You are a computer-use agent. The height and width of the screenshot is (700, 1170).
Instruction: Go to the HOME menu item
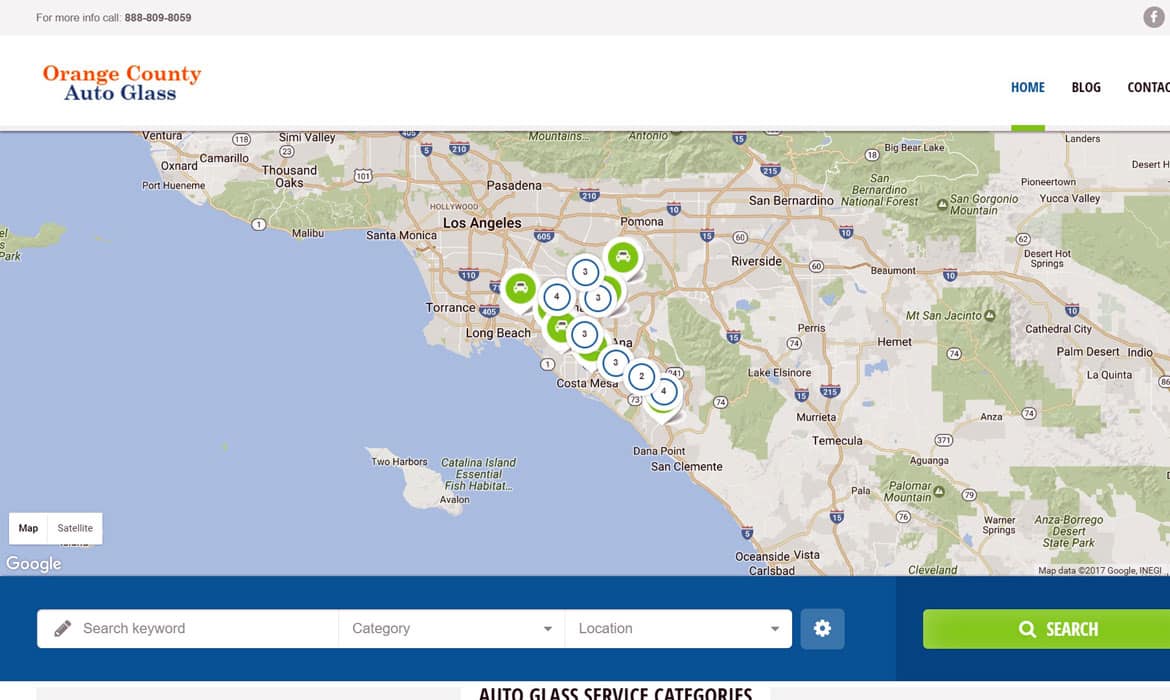click(1027, 87)
